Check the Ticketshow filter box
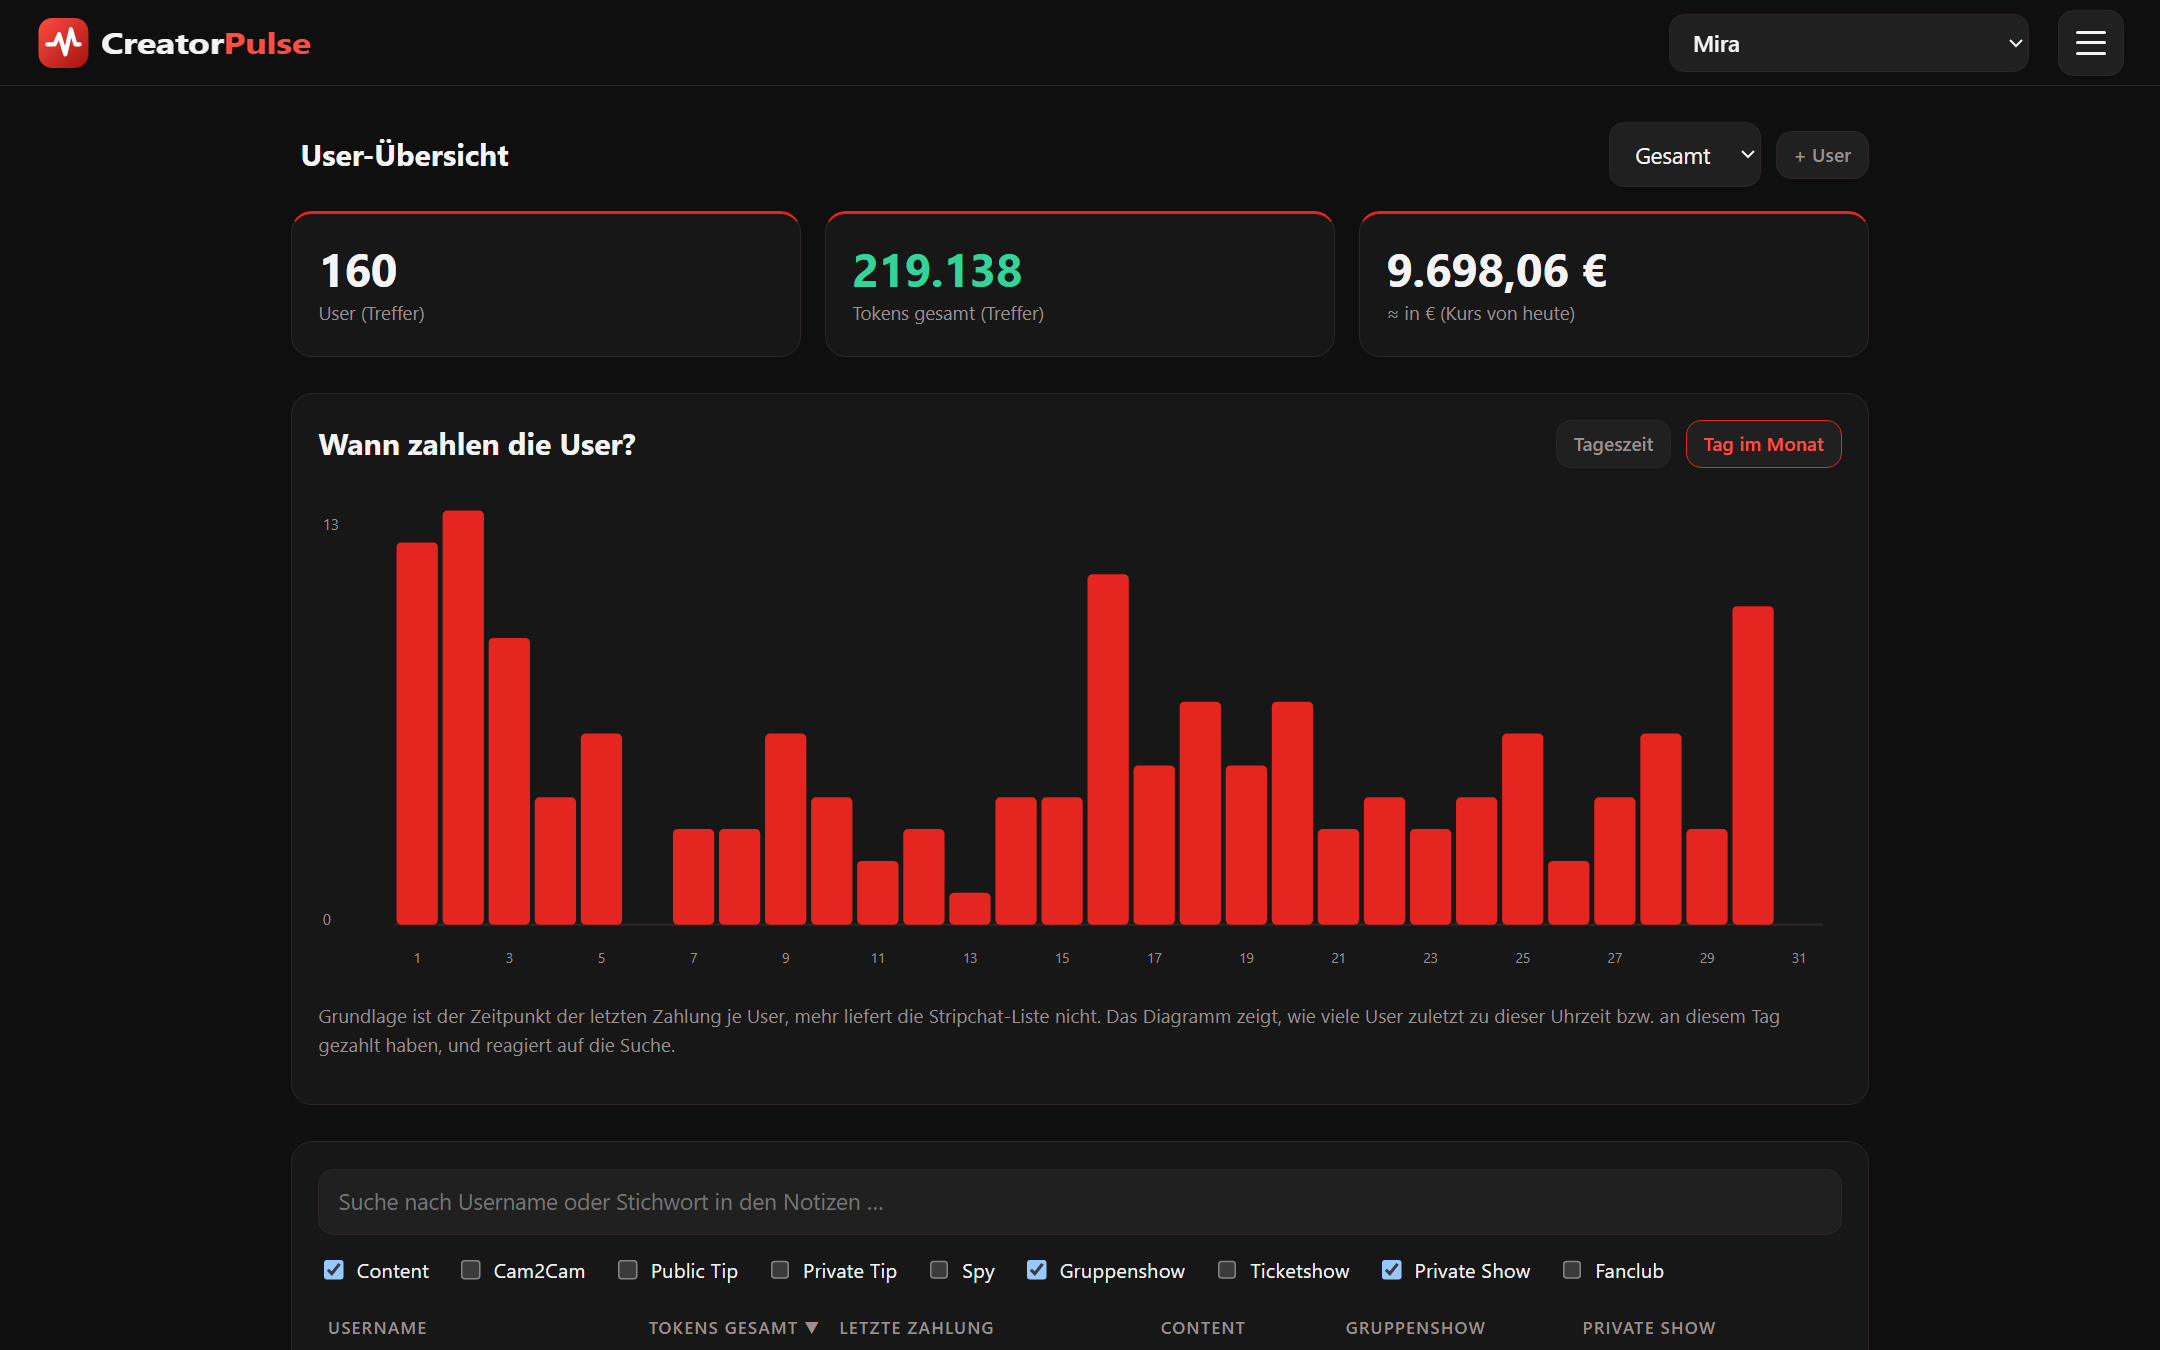Viewport: 2160px width, 1350px height. (1227, 1270)
